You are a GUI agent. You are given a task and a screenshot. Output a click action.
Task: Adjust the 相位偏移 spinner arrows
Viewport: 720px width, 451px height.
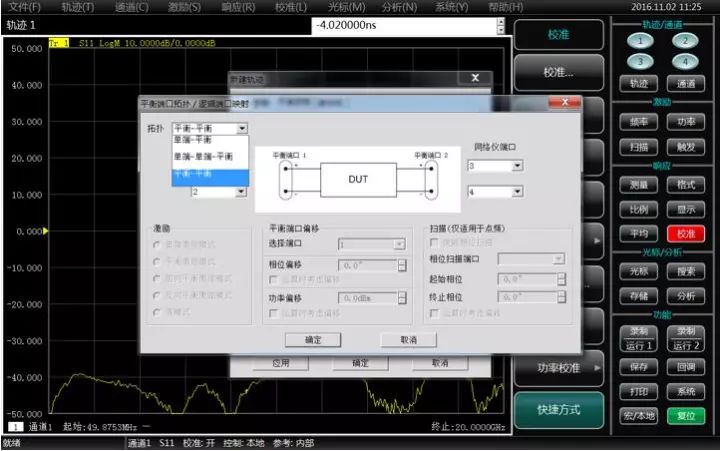402,265
